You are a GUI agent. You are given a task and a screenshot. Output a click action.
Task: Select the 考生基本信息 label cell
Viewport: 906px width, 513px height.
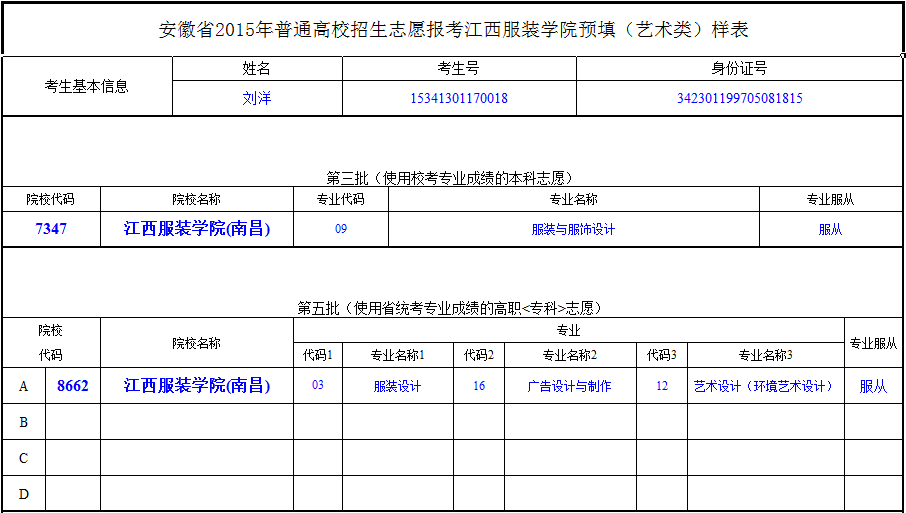tap(87, 87)
